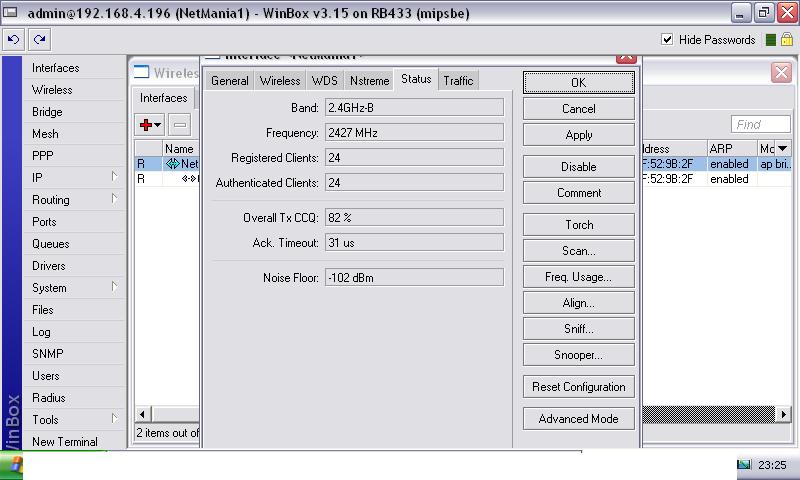Screen dimensions: 800x480
Task: Open Wireless in the sidebar
Action: point(52,90)
